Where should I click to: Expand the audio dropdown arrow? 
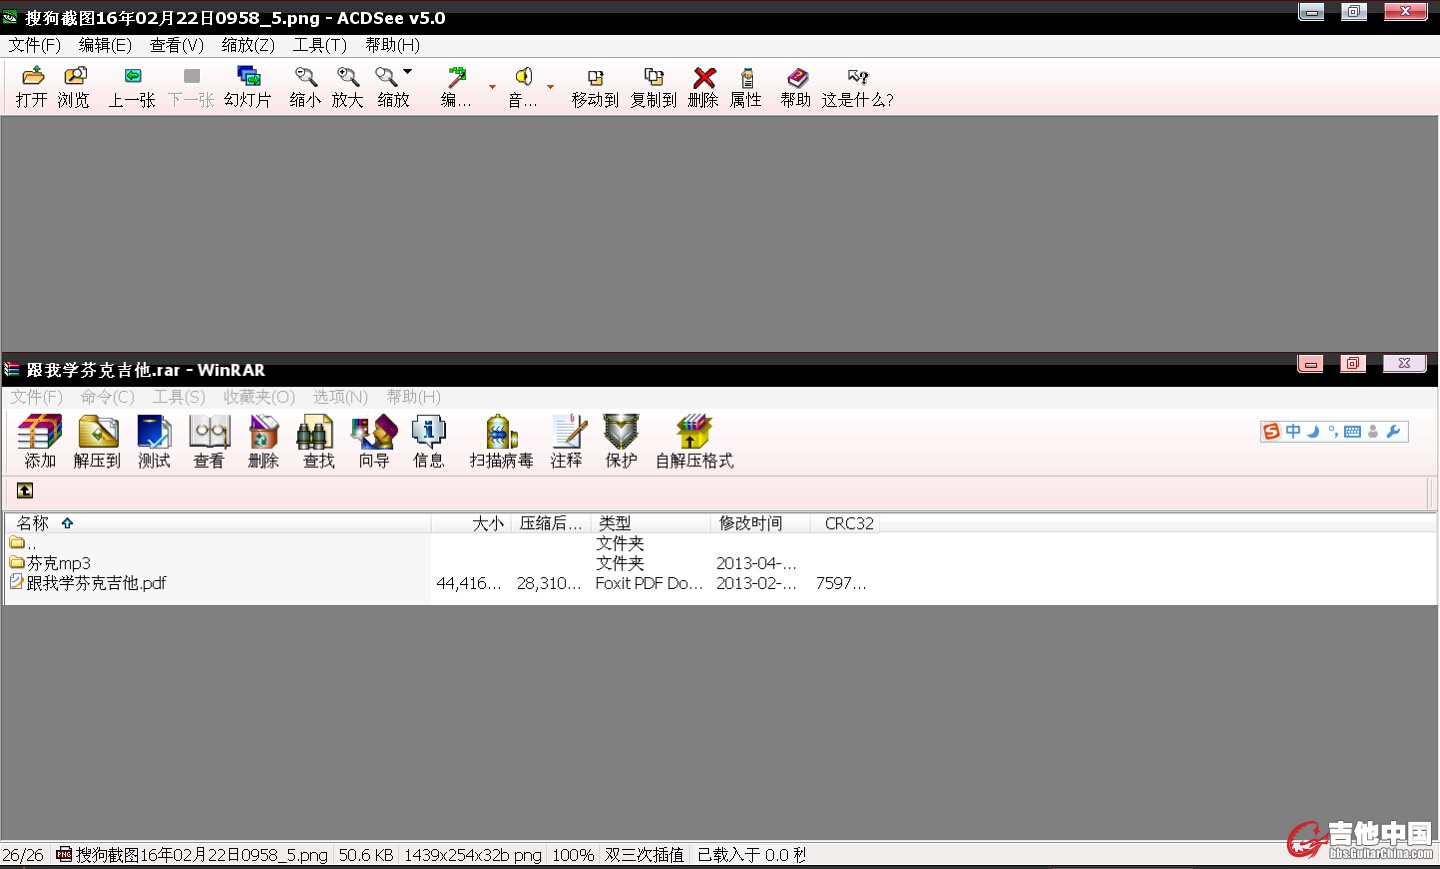pyautogui.click(x=550, y=87)
